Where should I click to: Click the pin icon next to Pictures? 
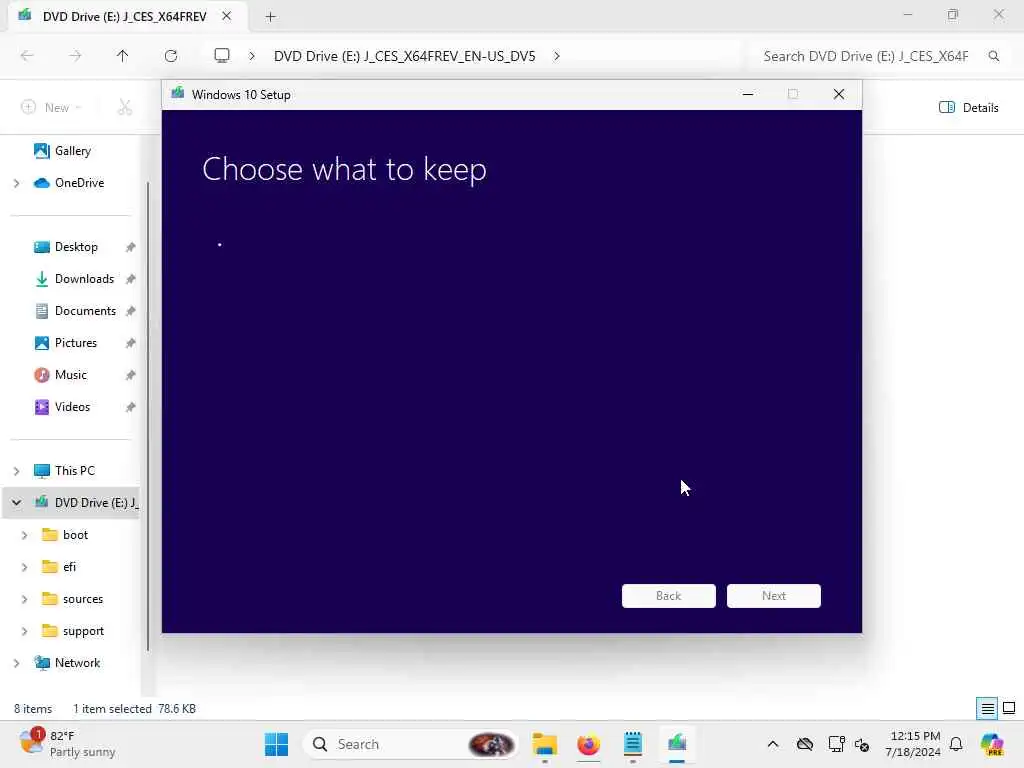click(131, 343)
